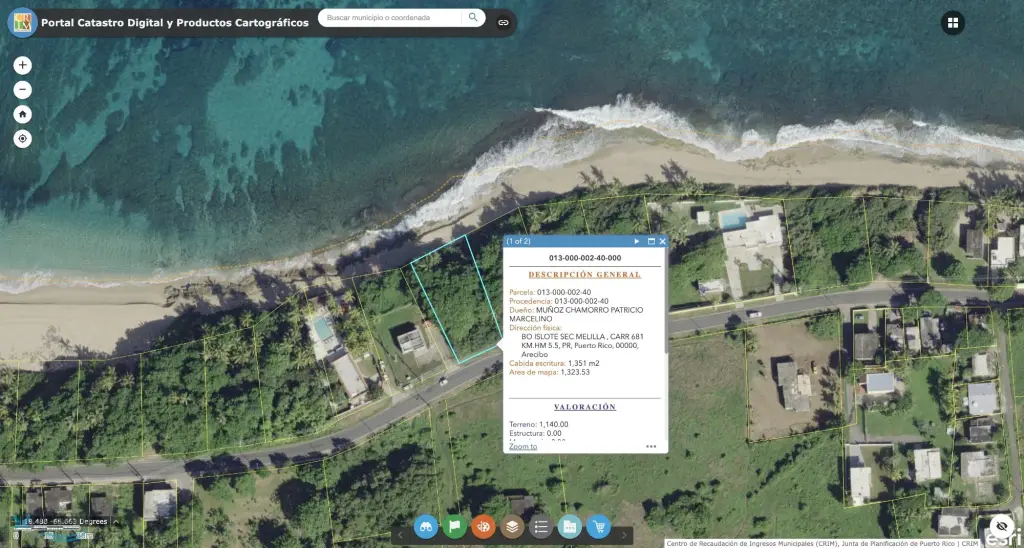Click Area de mapa 1,323.53 value
Image resolution: width=1024 pixels, height=548 pixels.
click(x=575, y=372)
